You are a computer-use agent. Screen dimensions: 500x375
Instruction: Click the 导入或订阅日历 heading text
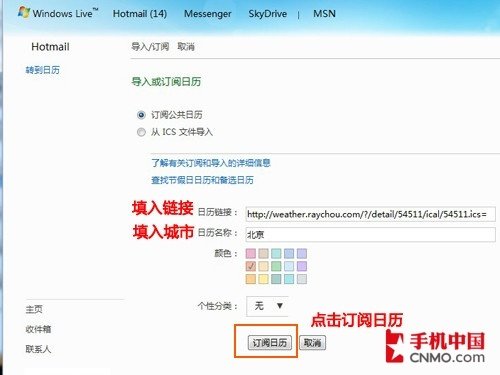[x=166, y=82]
